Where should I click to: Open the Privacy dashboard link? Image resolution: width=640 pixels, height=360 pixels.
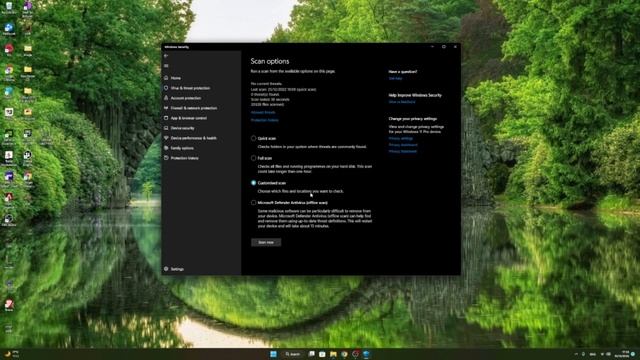point(403,145)
